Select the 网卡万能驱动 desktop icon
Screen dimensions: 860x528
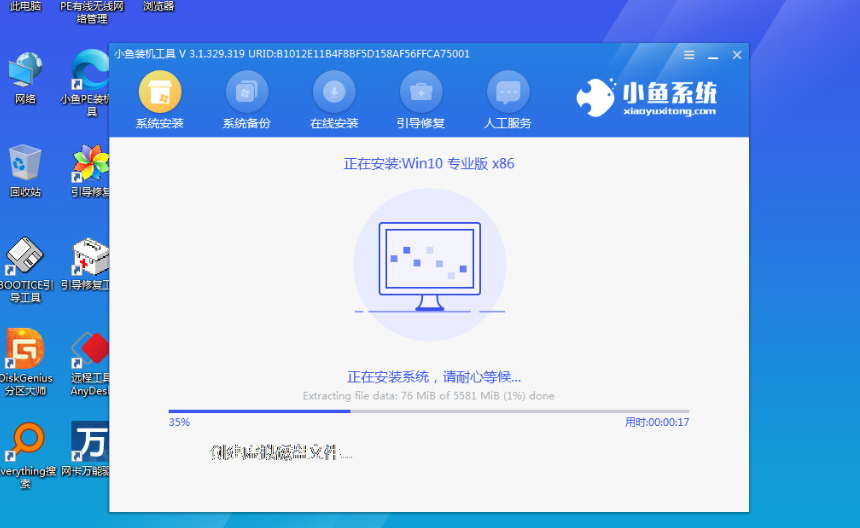(88, 448)
